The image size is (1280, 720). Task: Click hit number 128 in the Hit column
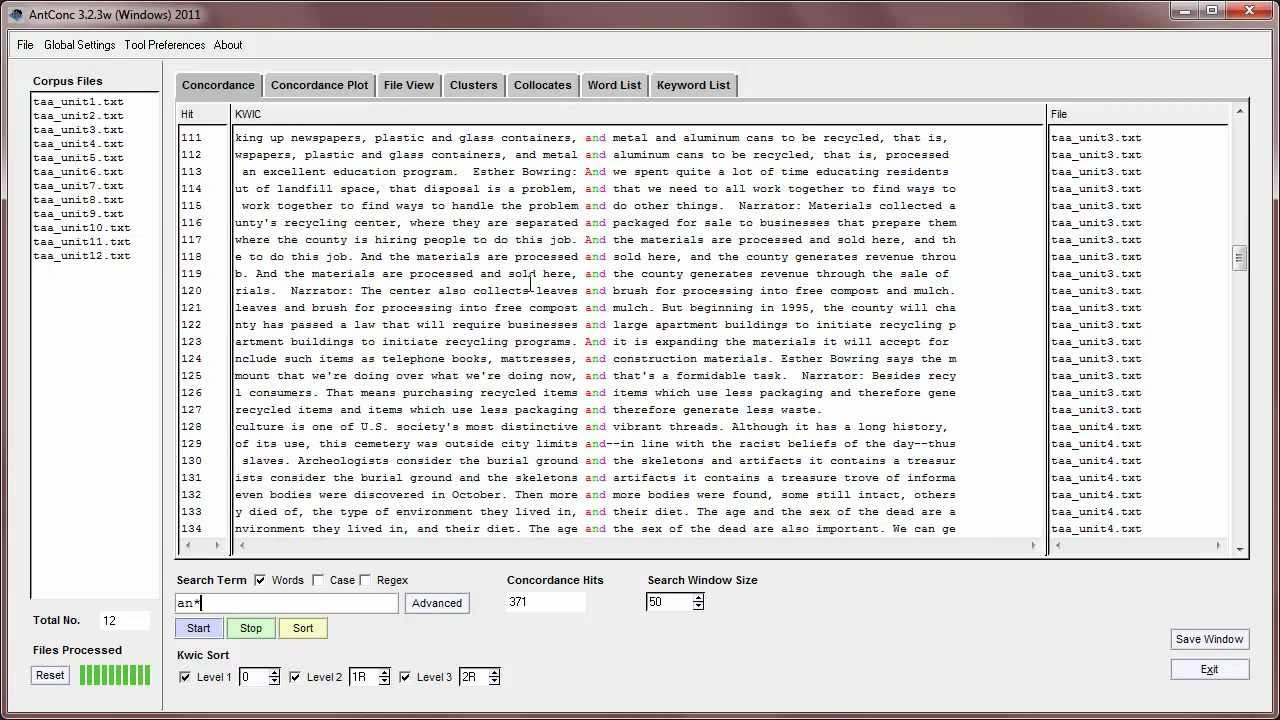(191, 427)
